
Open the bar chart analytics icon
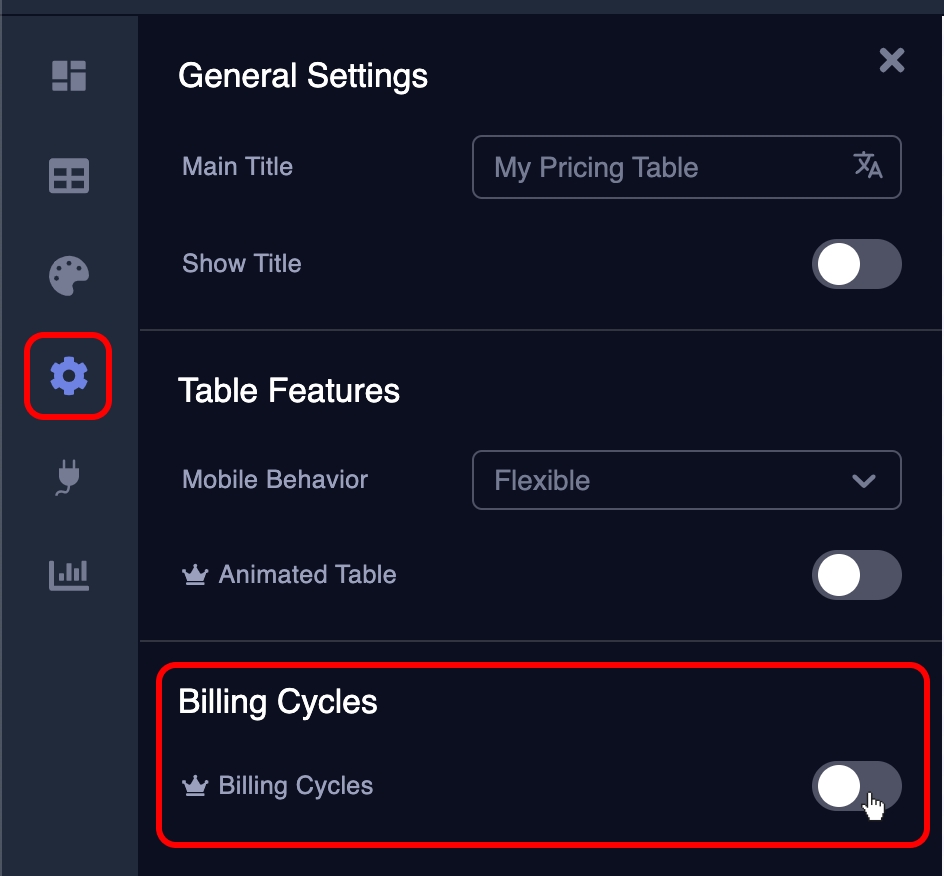(69, 574)
